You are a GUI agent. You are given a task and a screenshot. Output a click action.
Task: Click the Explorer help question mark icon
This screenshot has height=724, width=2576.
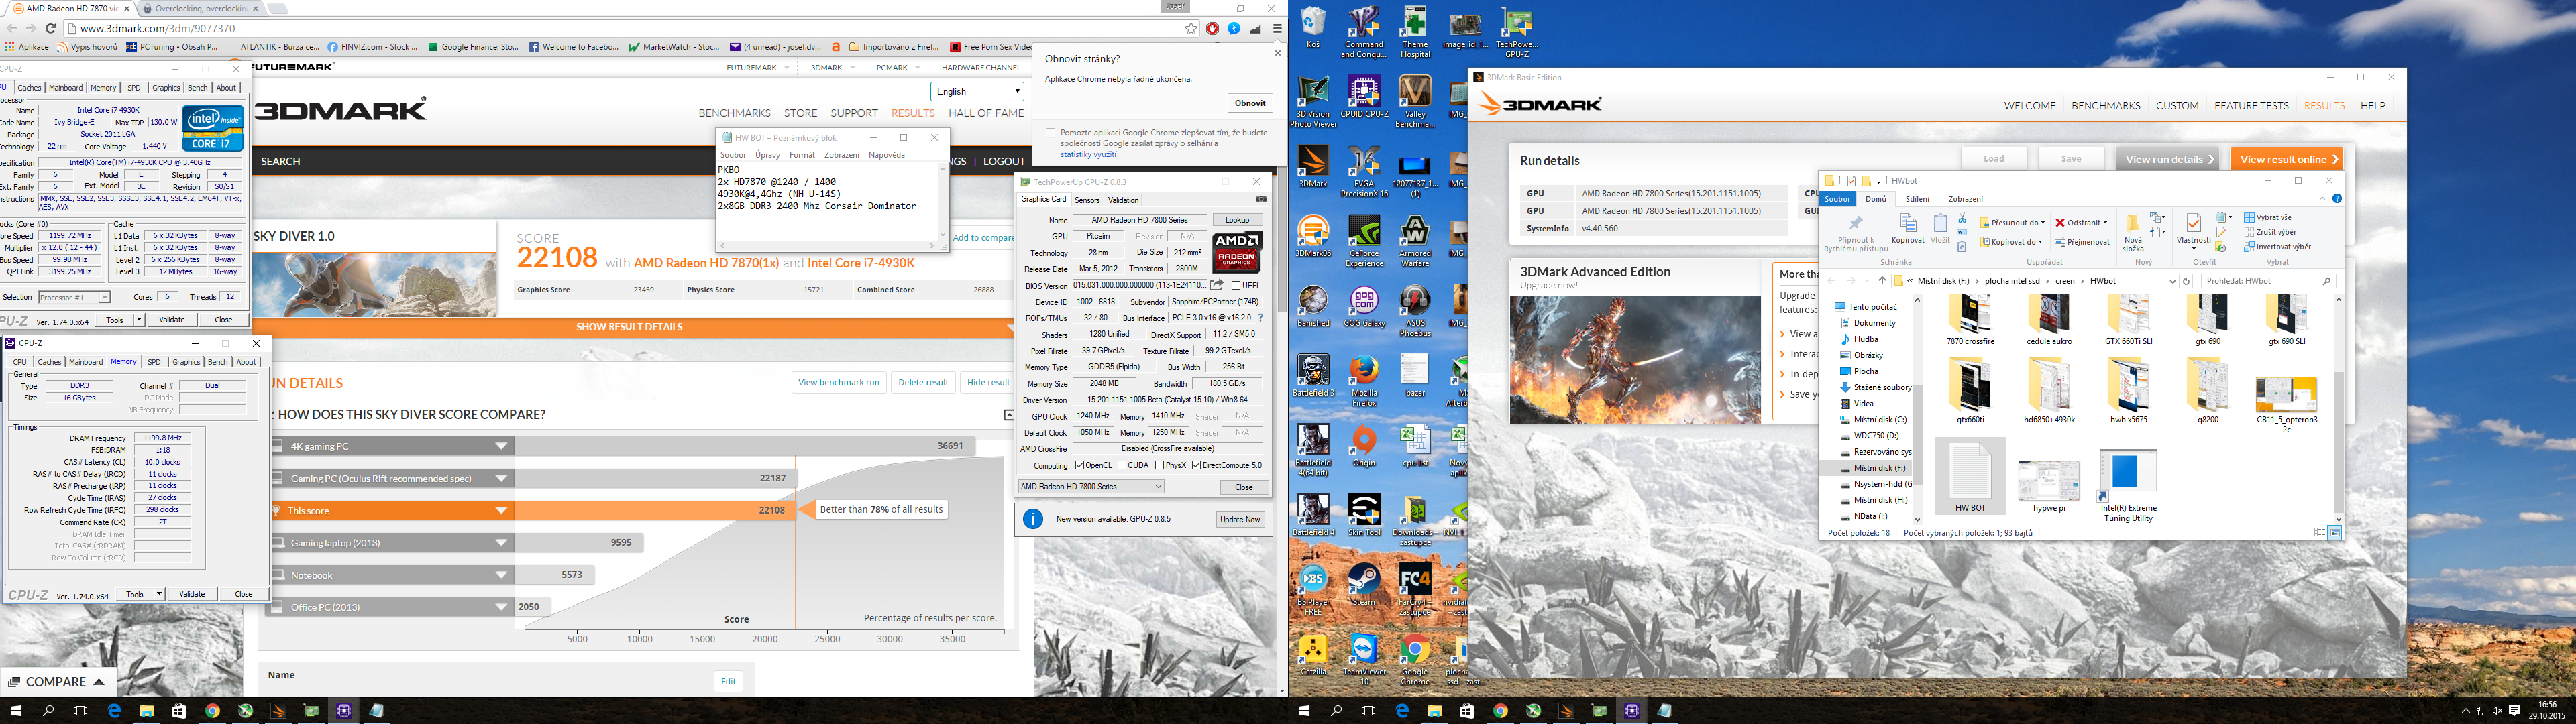pyautogui.click(x=2337, y=199)
